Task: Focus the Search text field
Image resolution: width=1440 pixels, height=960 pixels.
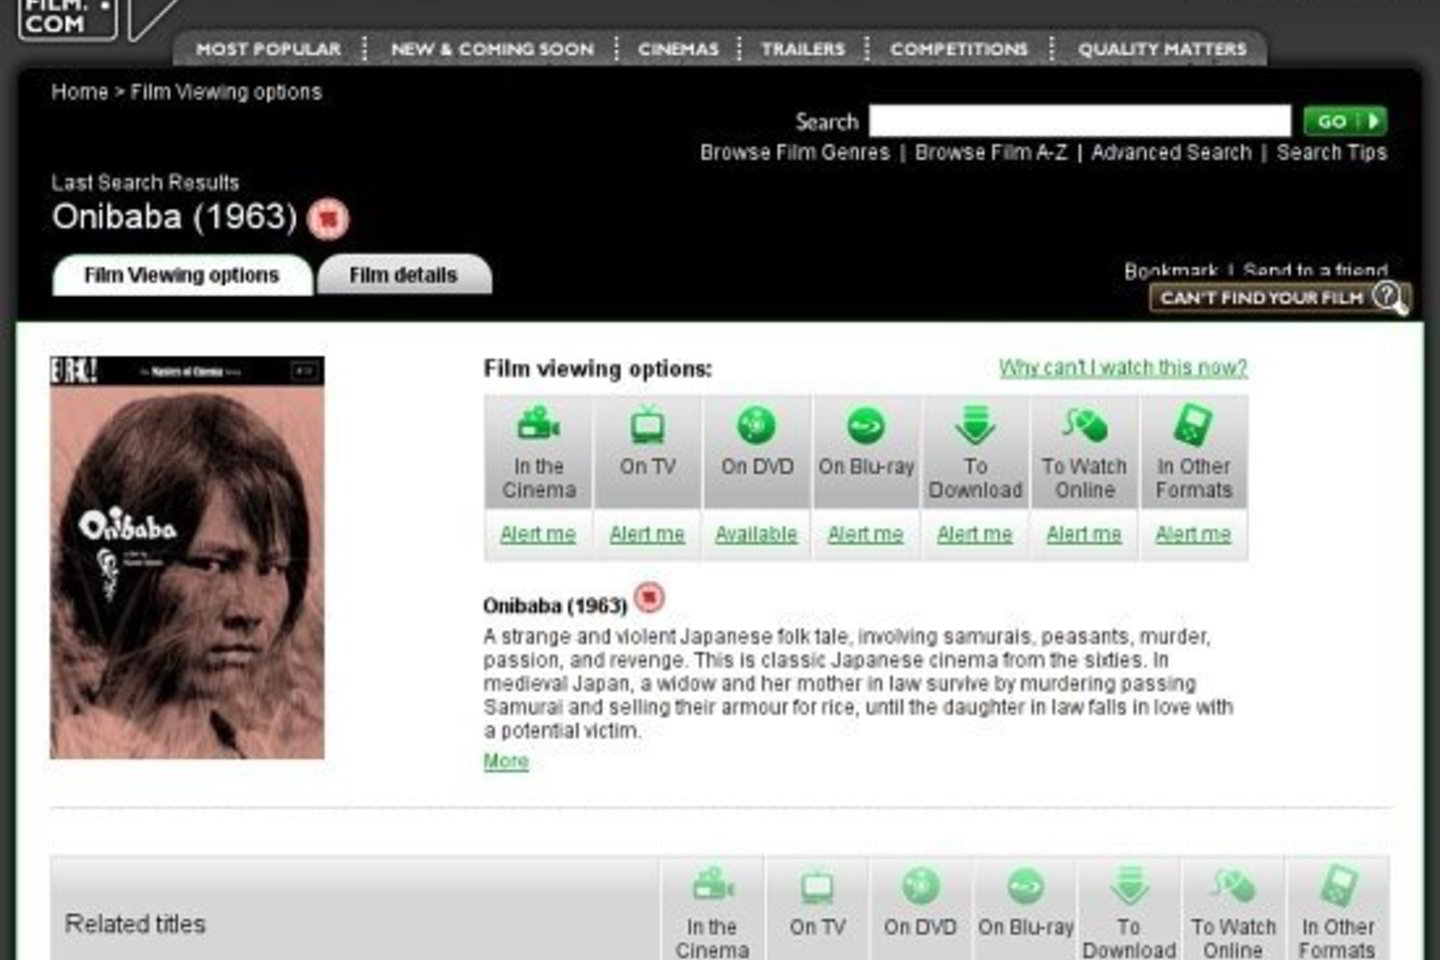Action: (x=1080, y=121)
